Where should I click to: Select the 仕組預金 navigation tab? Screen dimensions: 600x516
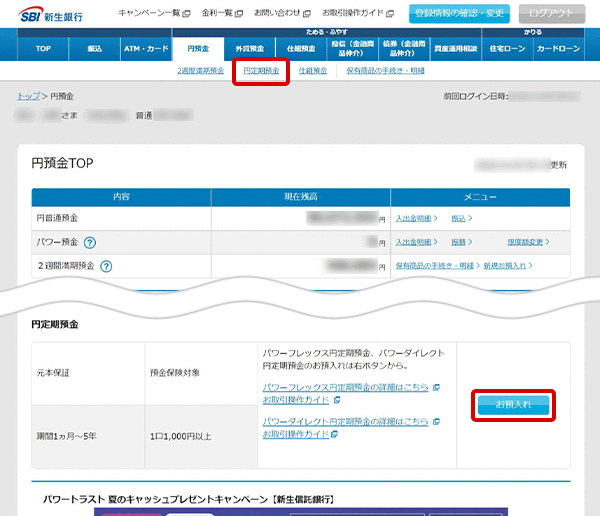[301, 49]
